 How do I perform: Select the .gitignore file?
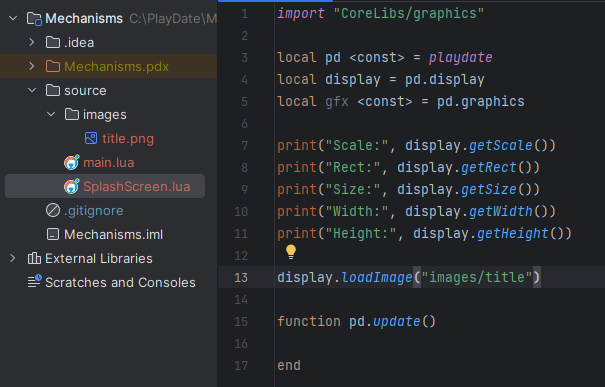click(94, 210)
